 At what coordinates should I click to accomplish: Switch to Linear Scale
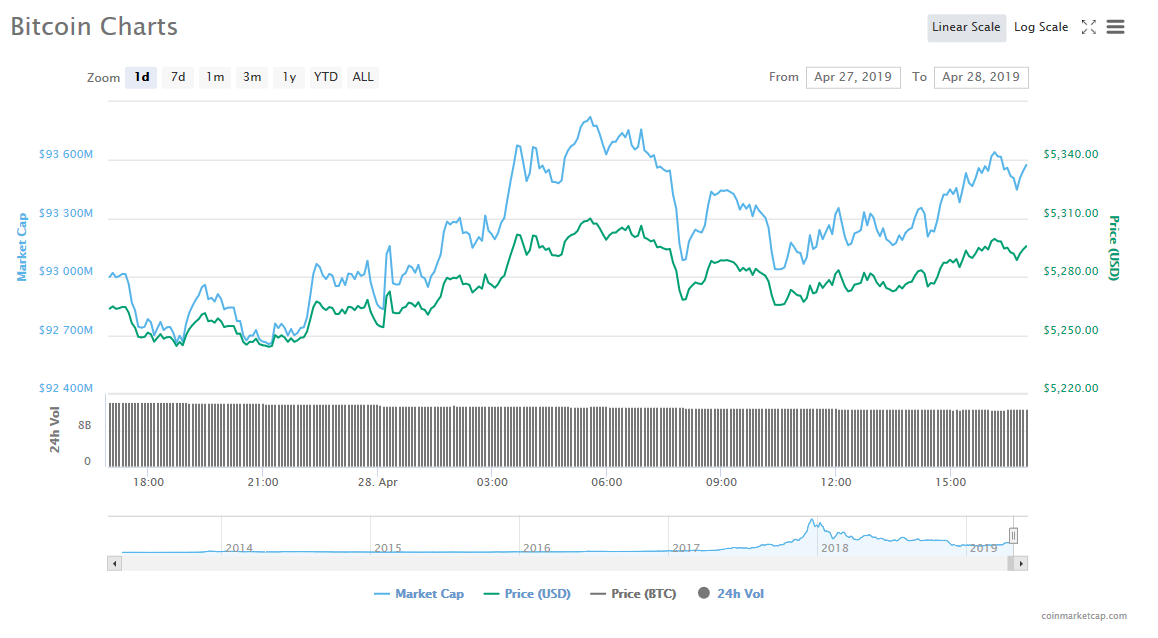click(966, 27)
